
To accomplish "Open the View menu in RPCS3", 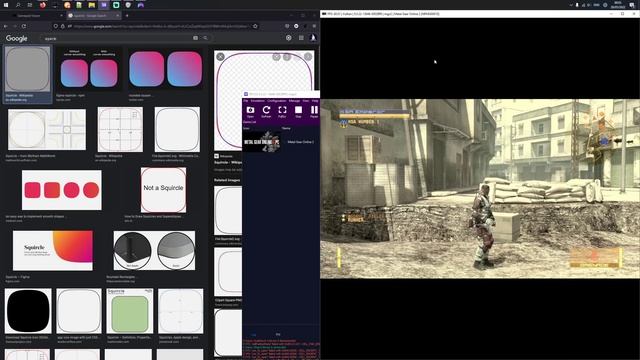I will 306,101.
